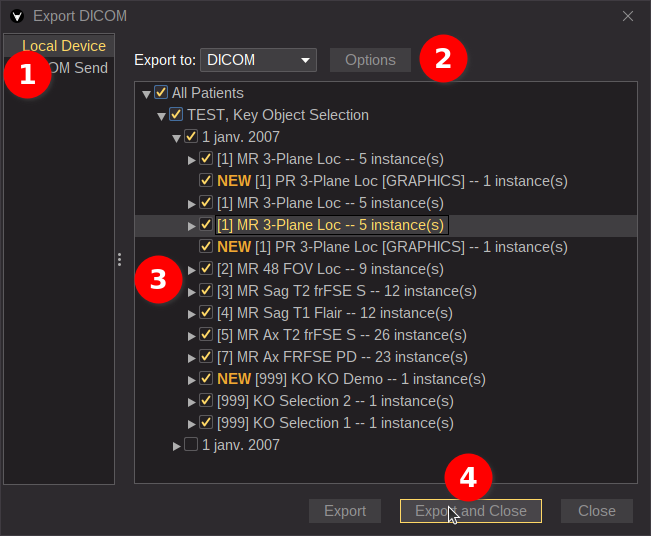Uncheck TEST, Key Object Selection checkbox
Image resolution: width=651 pixels, height=536 pixels.
point(176,114)
